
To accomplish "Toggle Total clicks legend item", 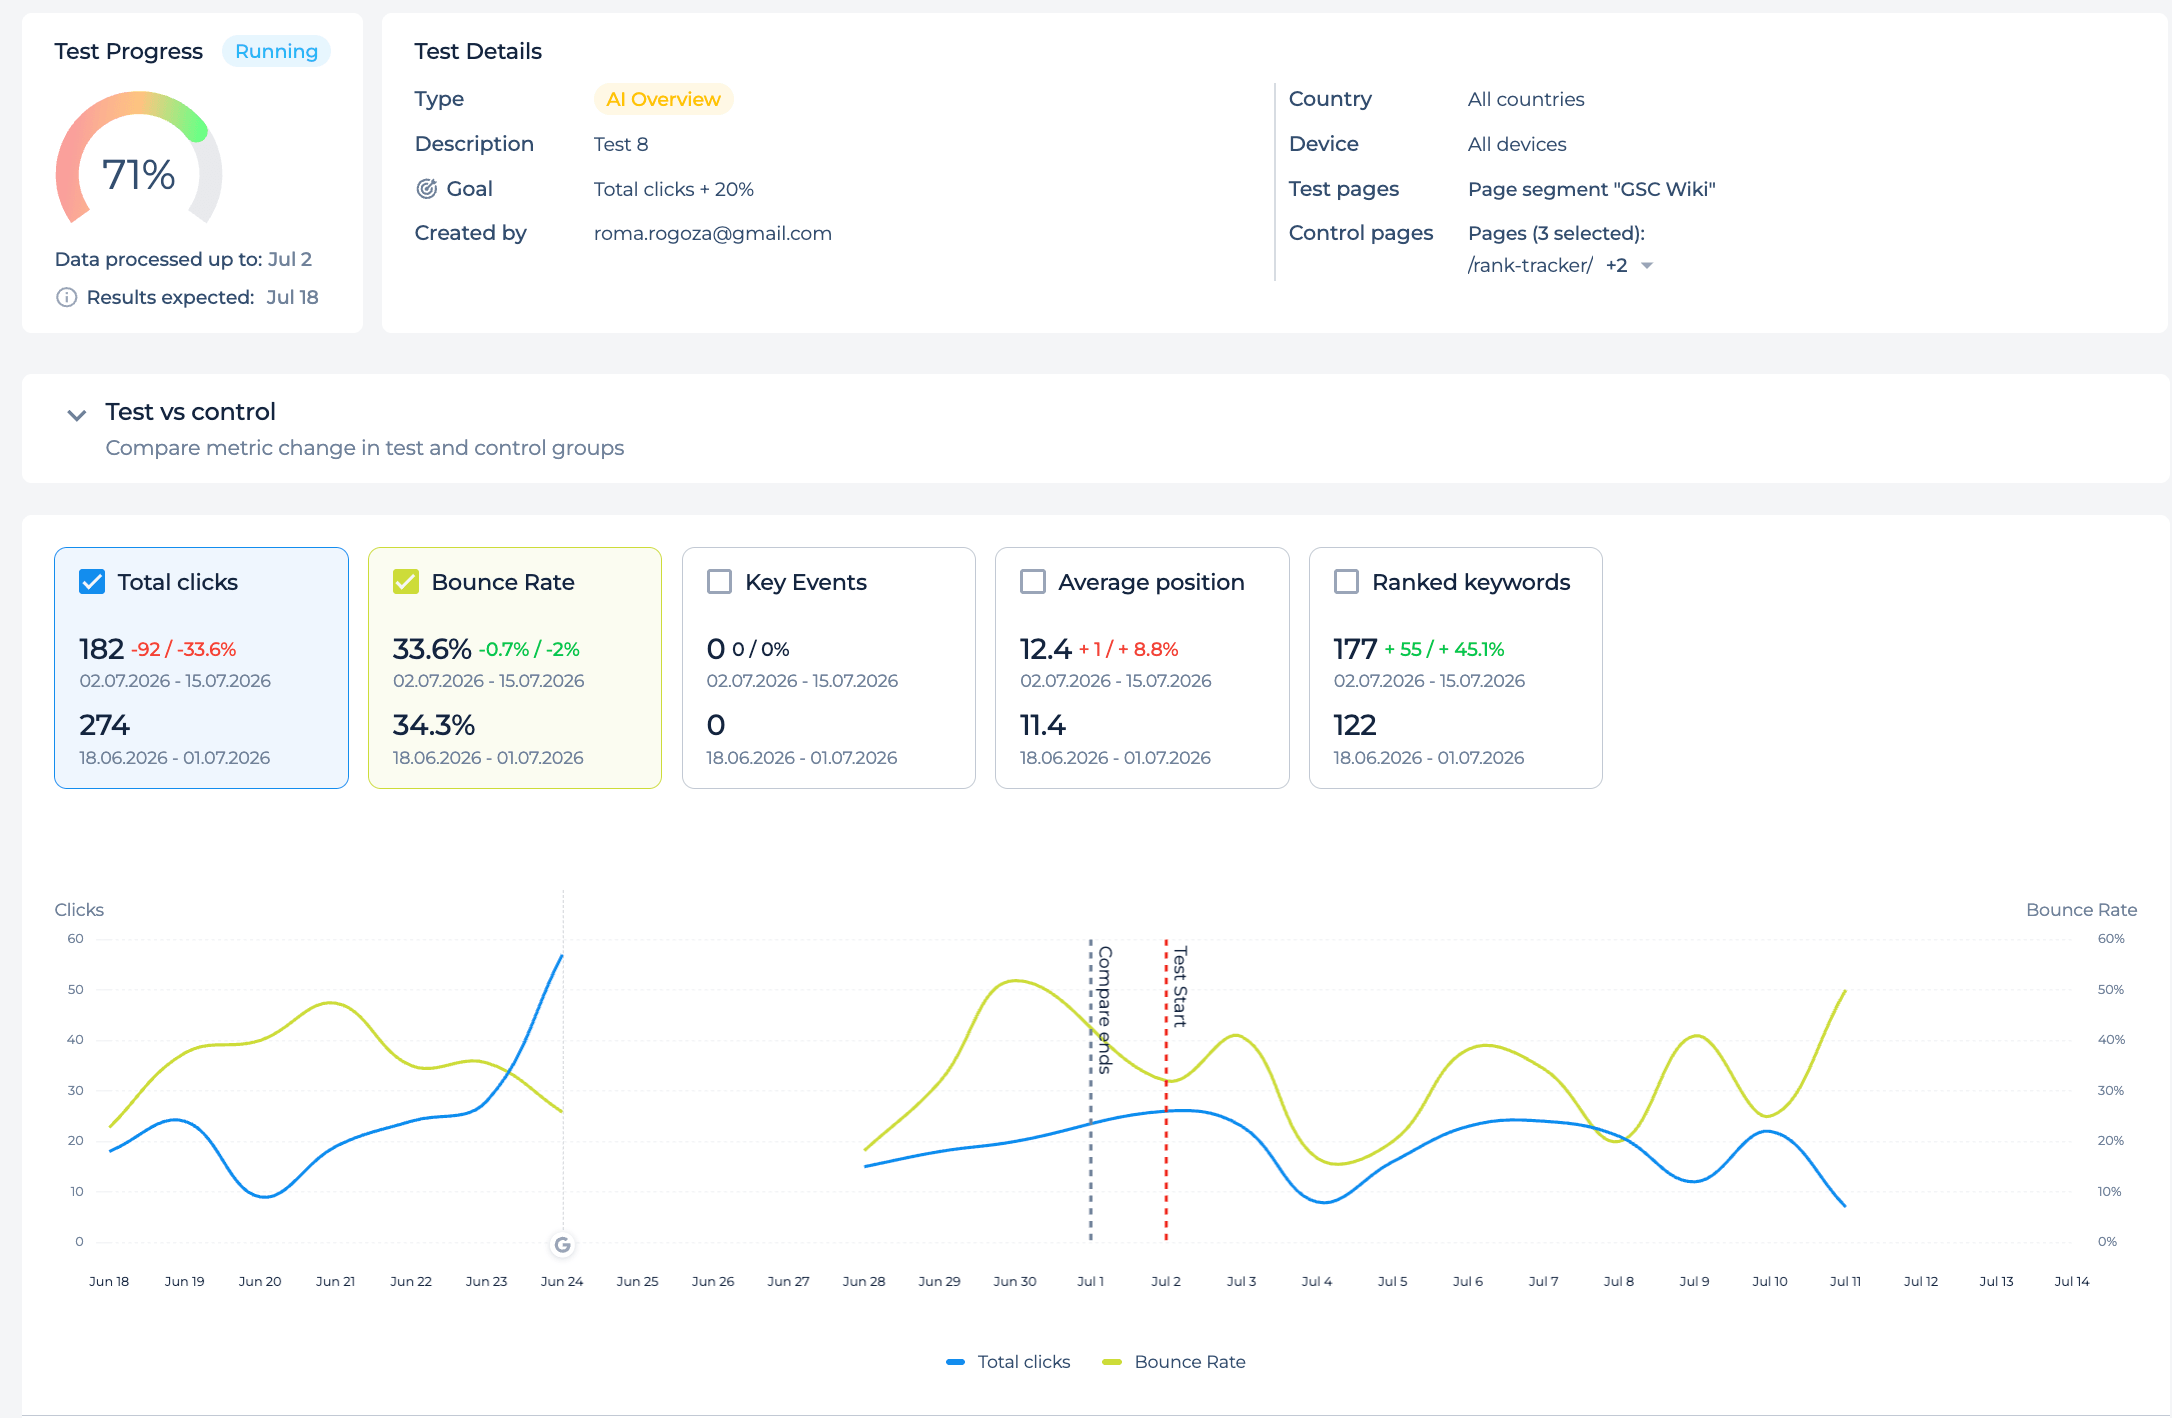I will pos(1008,1362).
